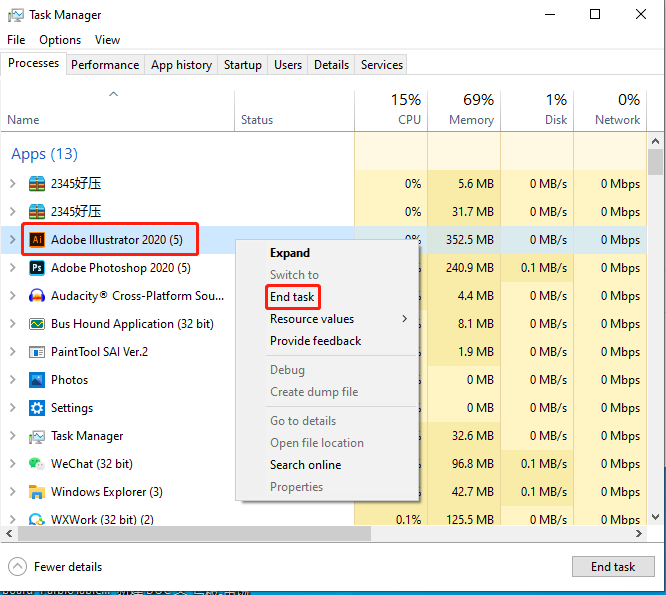The height and width of the screenshot is (595, 666).
Task: Sort by the Network column header
Action: point(610,110)
